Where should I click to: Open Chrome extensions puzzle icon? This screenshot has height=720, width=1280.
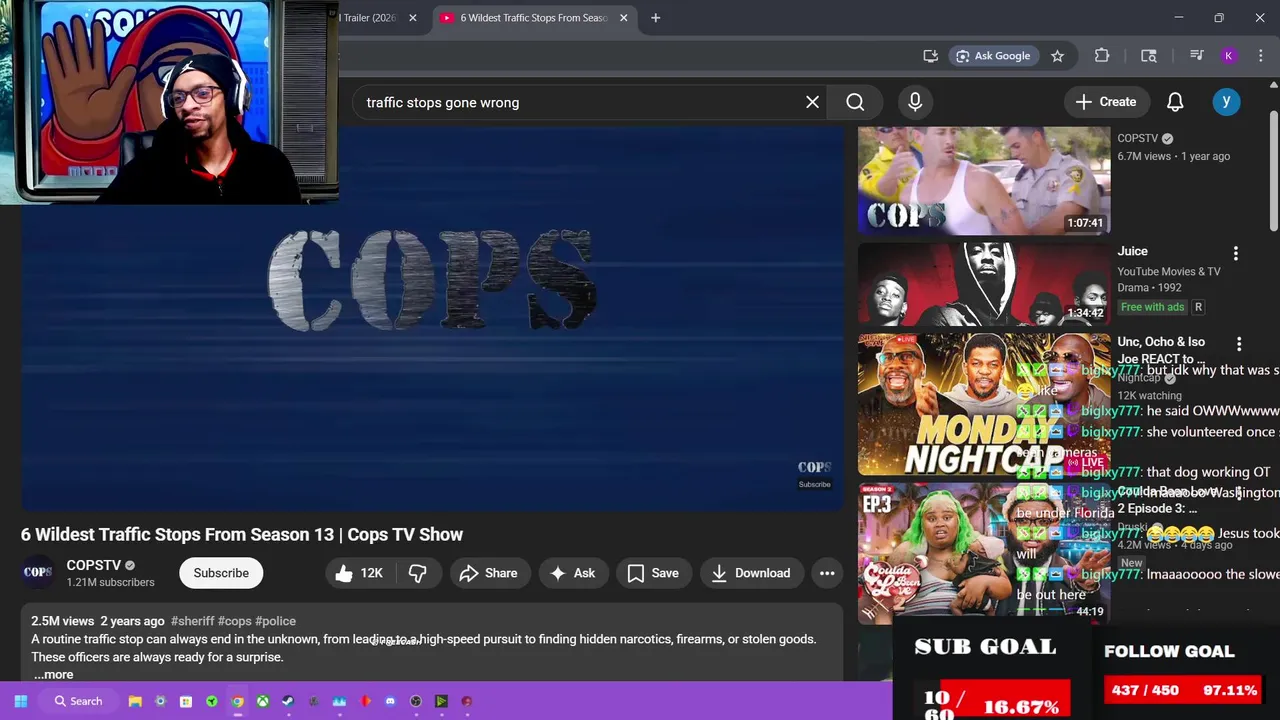[x=1102, y=56]
